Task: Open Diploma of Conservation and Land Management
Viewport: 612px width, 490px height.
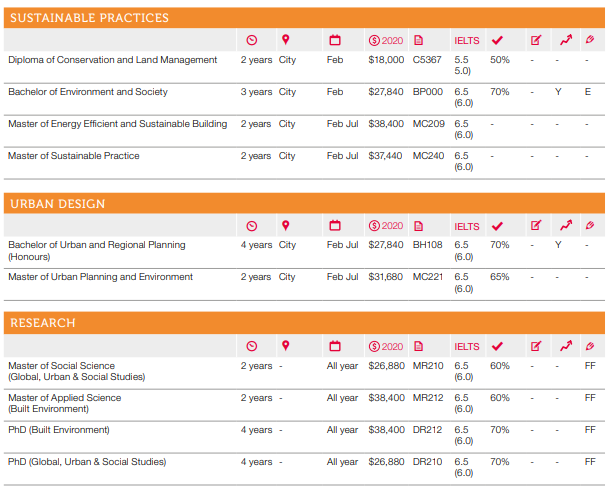Action: 112,60
